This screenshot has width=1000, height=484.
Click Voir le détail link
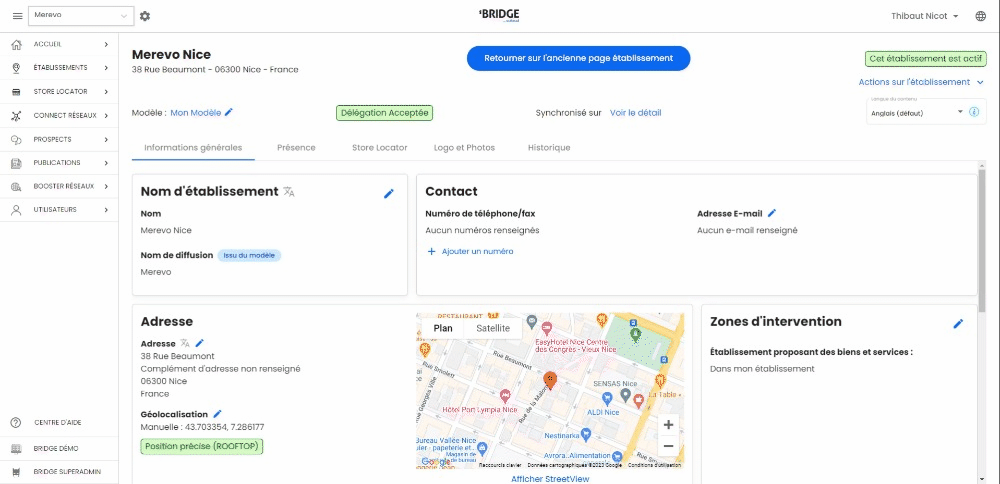tap(635, 113)
